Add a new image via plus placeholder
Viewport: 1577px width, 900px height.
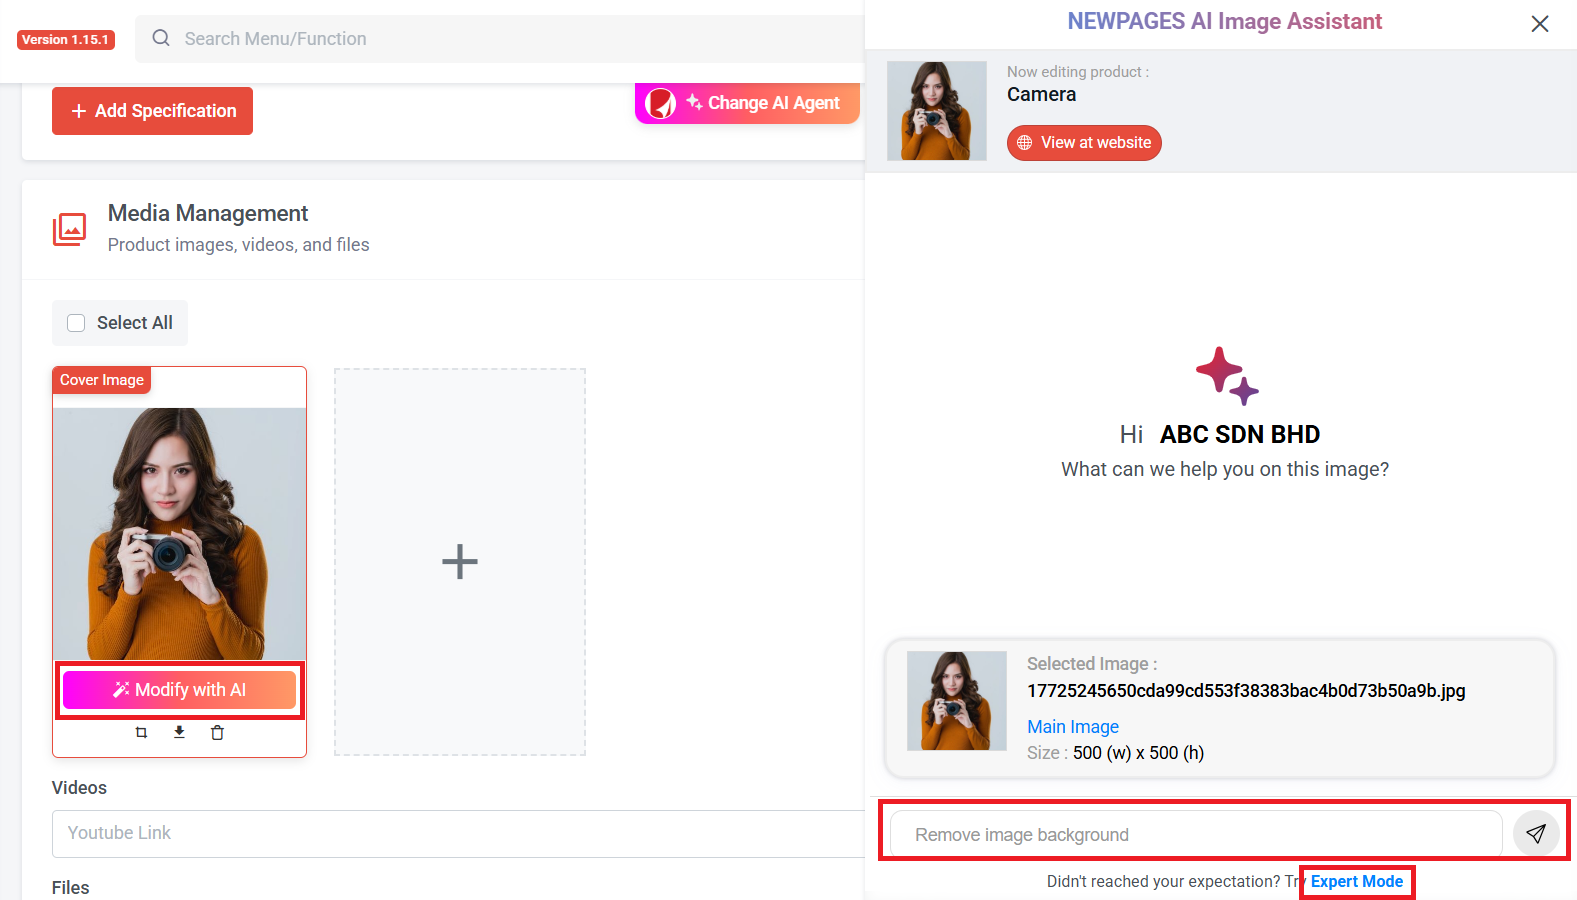tap(460, 562)
